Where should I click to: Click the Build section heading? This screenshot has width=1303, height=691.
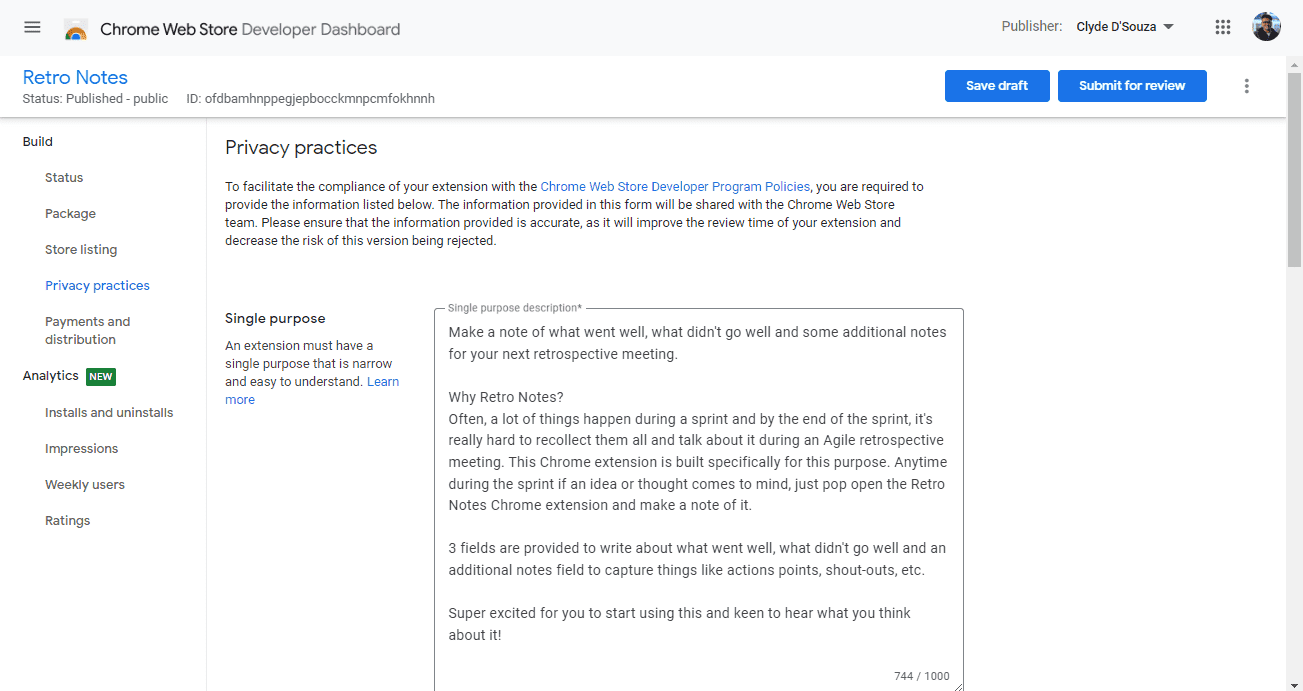point(38,142)
